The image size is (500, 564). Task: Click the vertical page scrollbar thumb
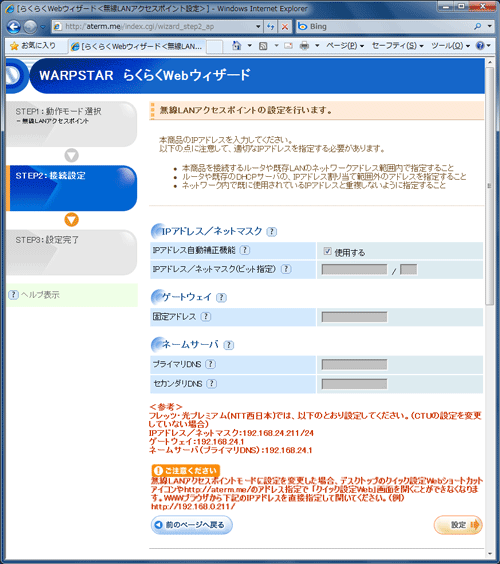[490, 185]
